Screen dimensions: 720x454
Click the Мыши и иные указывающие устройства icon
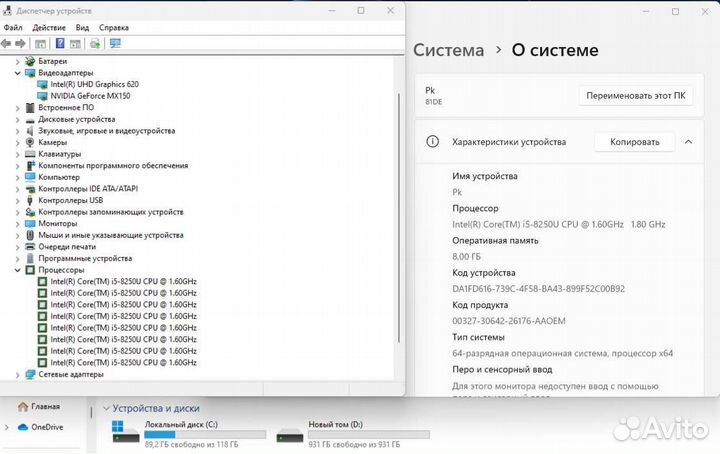tap(30, 235)
